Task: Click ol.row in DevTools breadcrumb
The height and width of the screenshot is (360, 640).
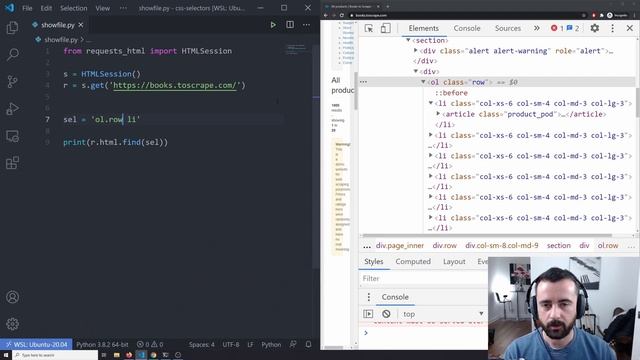Action: point(608,246)
